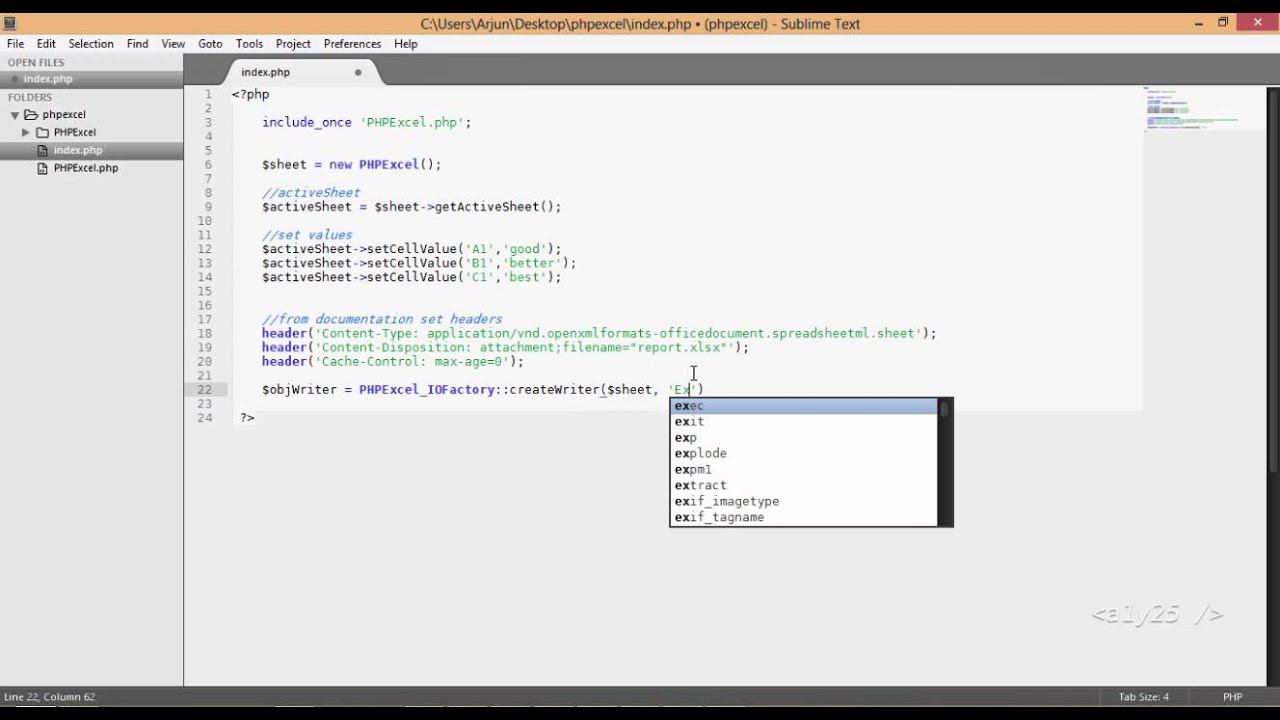Click the FOLDERS sidebar heading
This screenshot has height=720, width=1280.
tap(30, 97)
